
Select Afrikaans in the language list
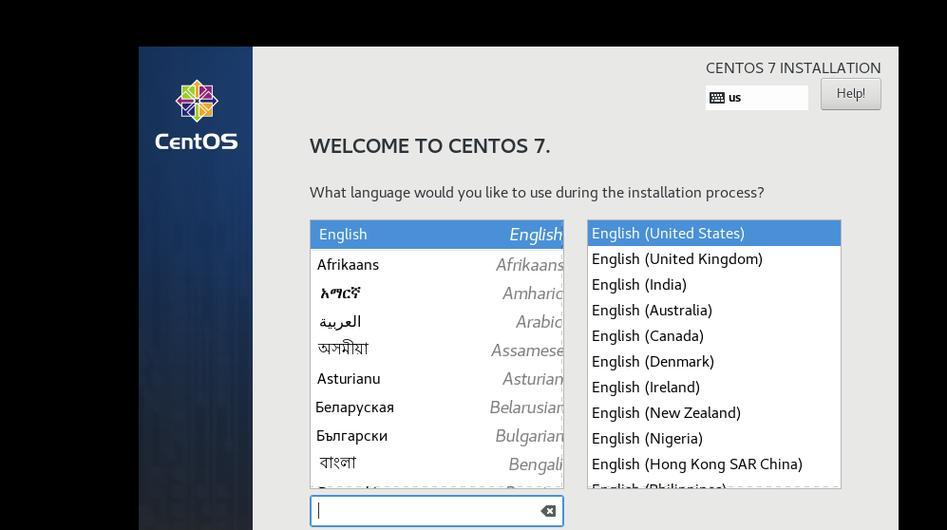tap(437, 264)
